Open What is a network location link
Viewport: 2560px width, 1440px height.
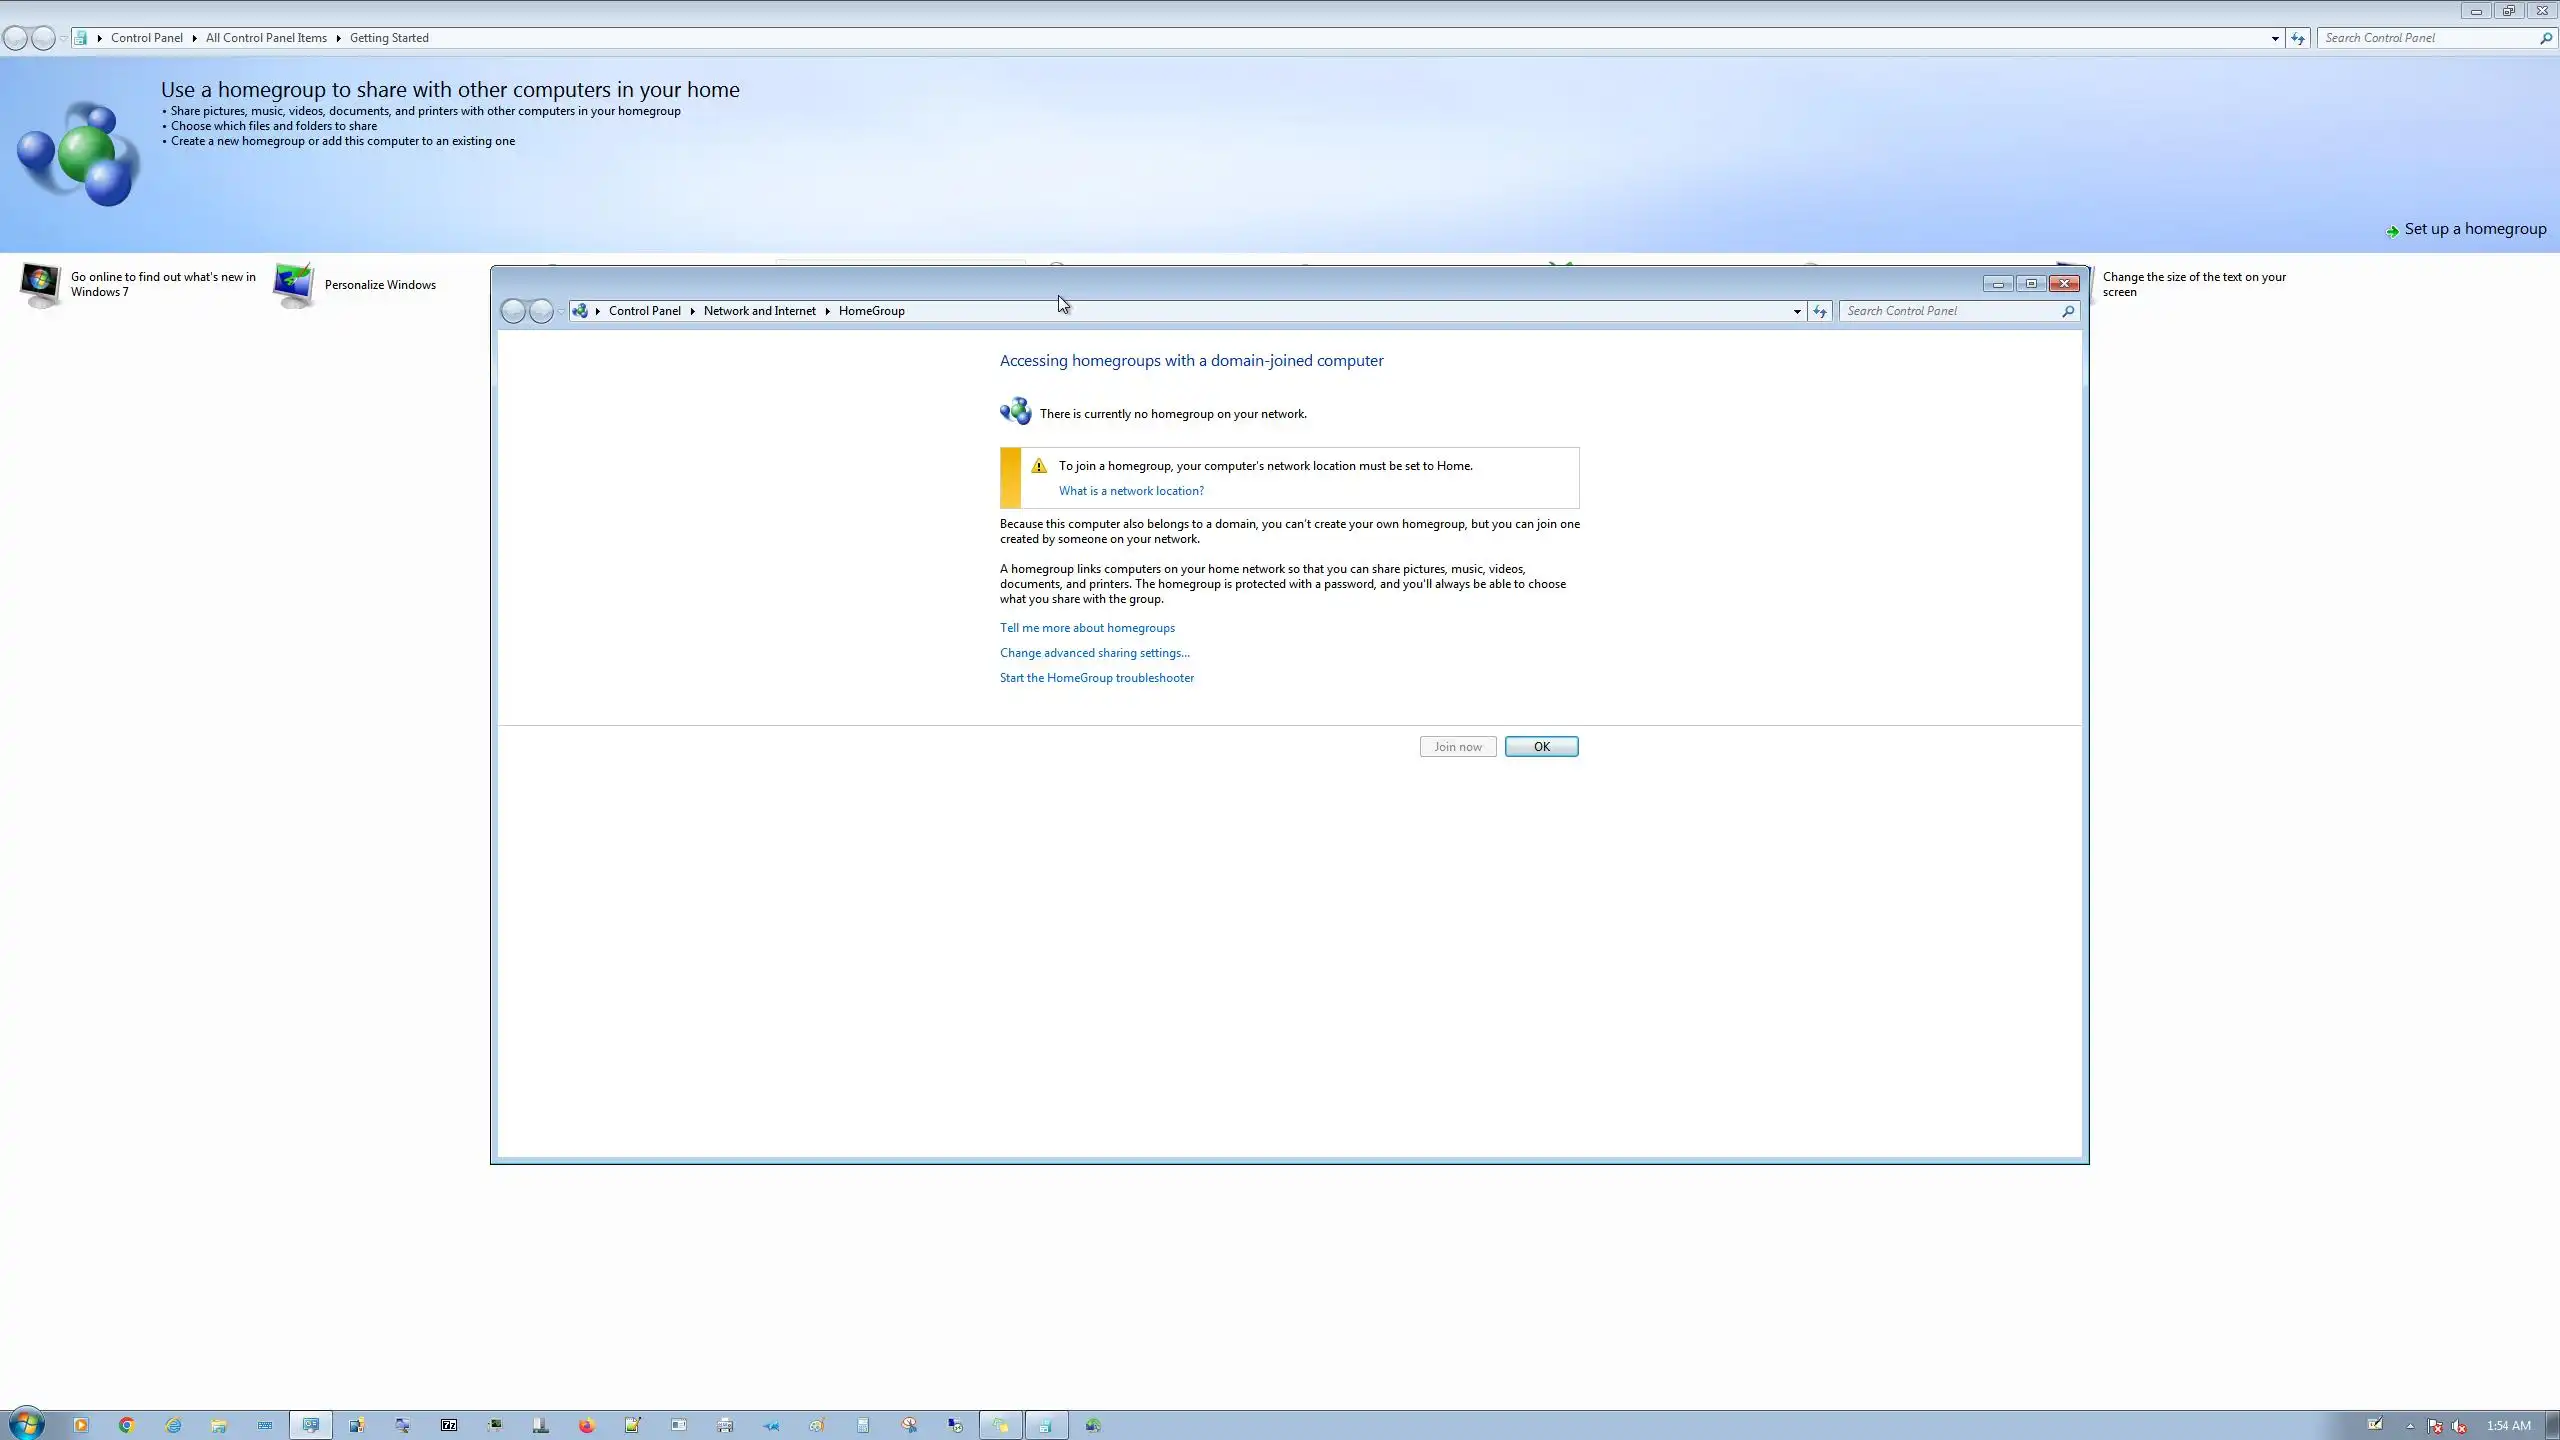click(x=1131, y=491)
